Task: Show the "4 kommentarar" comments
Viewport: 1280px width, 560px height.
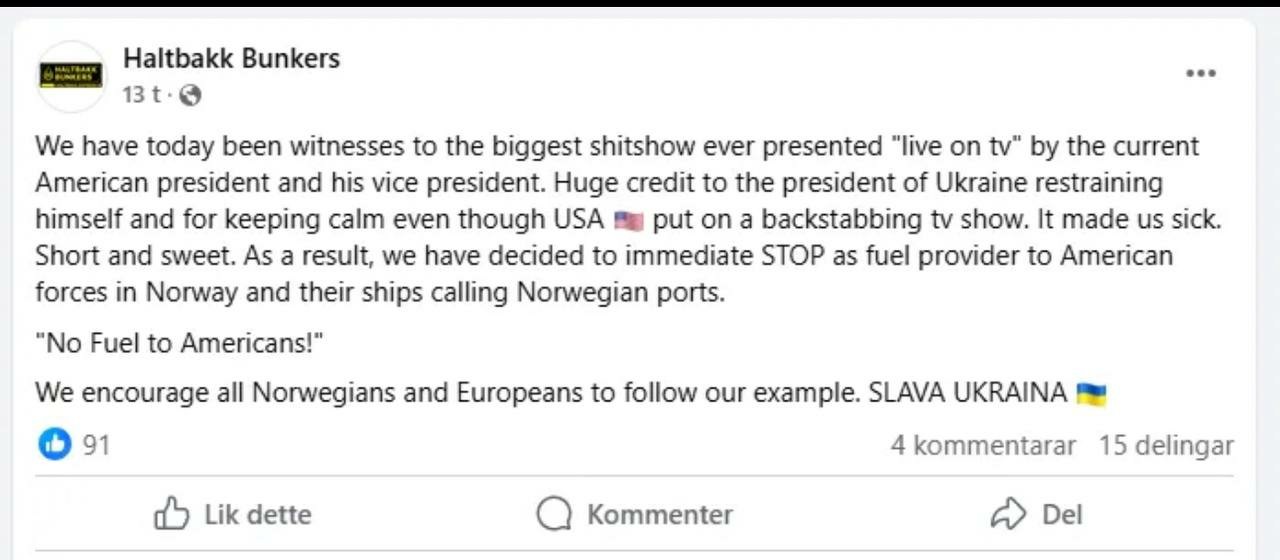Action: (x=983, y=445)
